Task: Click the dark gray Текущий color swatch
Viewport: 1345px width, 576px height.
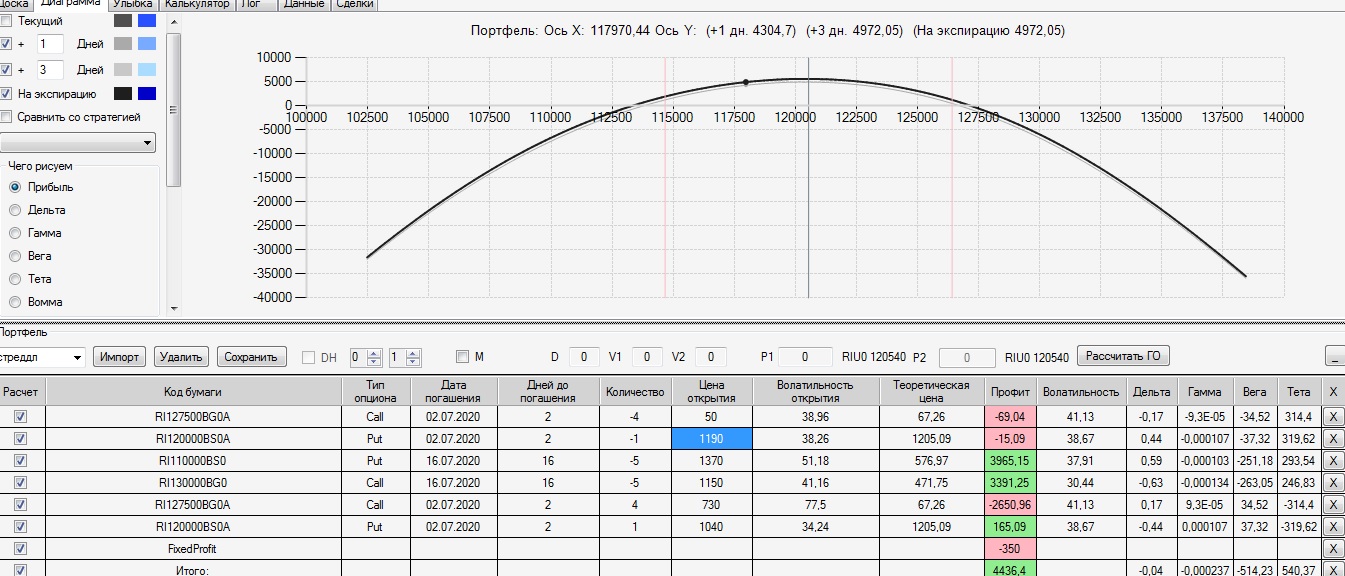Action: [123, 20]
